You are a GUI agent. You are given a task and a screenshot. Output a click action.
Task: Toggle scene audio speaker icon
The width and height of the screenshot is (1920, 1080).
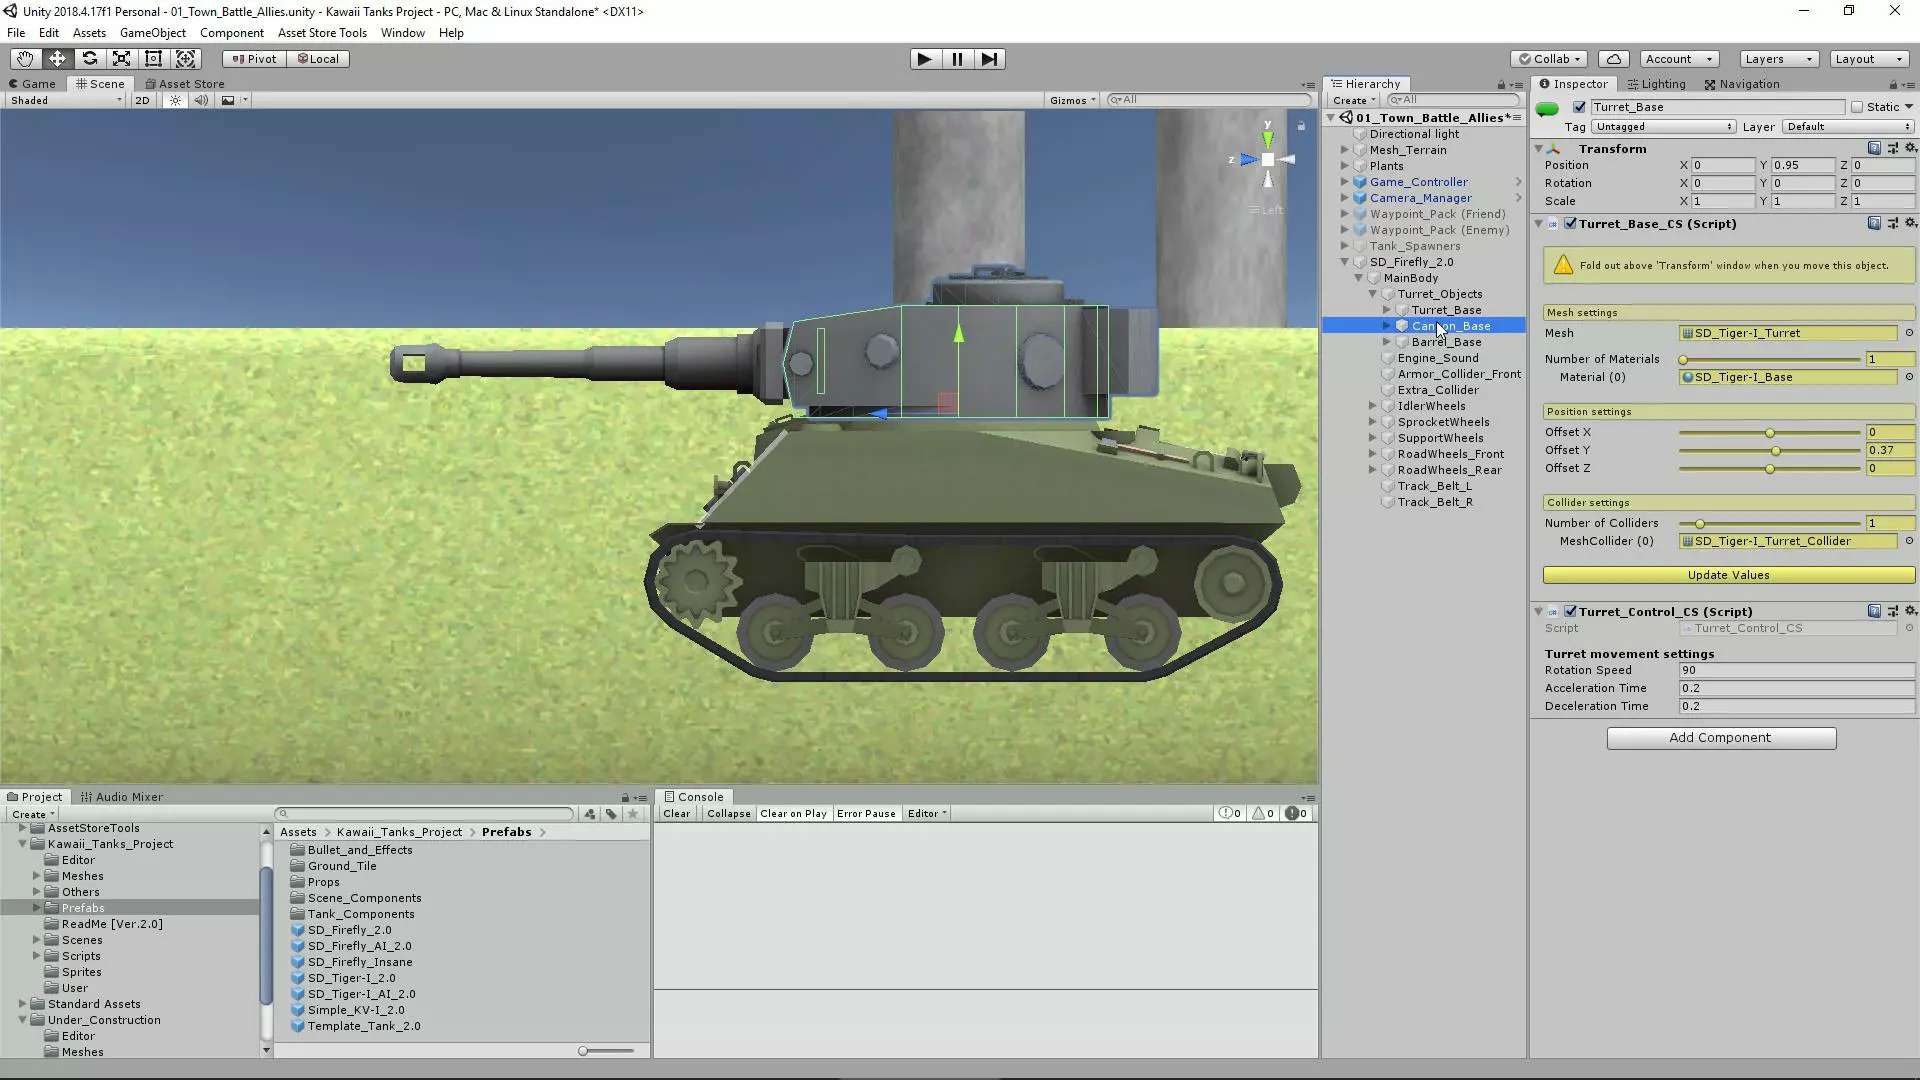201,100
